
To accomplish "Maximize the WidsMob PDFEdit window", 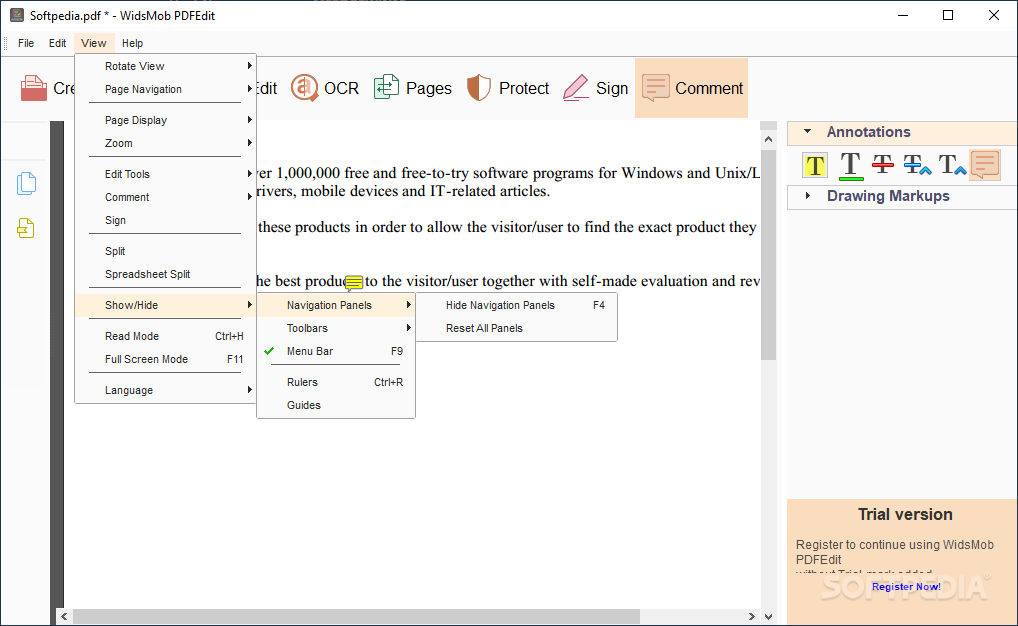I will pyautogui.click(x=948, y=15).
